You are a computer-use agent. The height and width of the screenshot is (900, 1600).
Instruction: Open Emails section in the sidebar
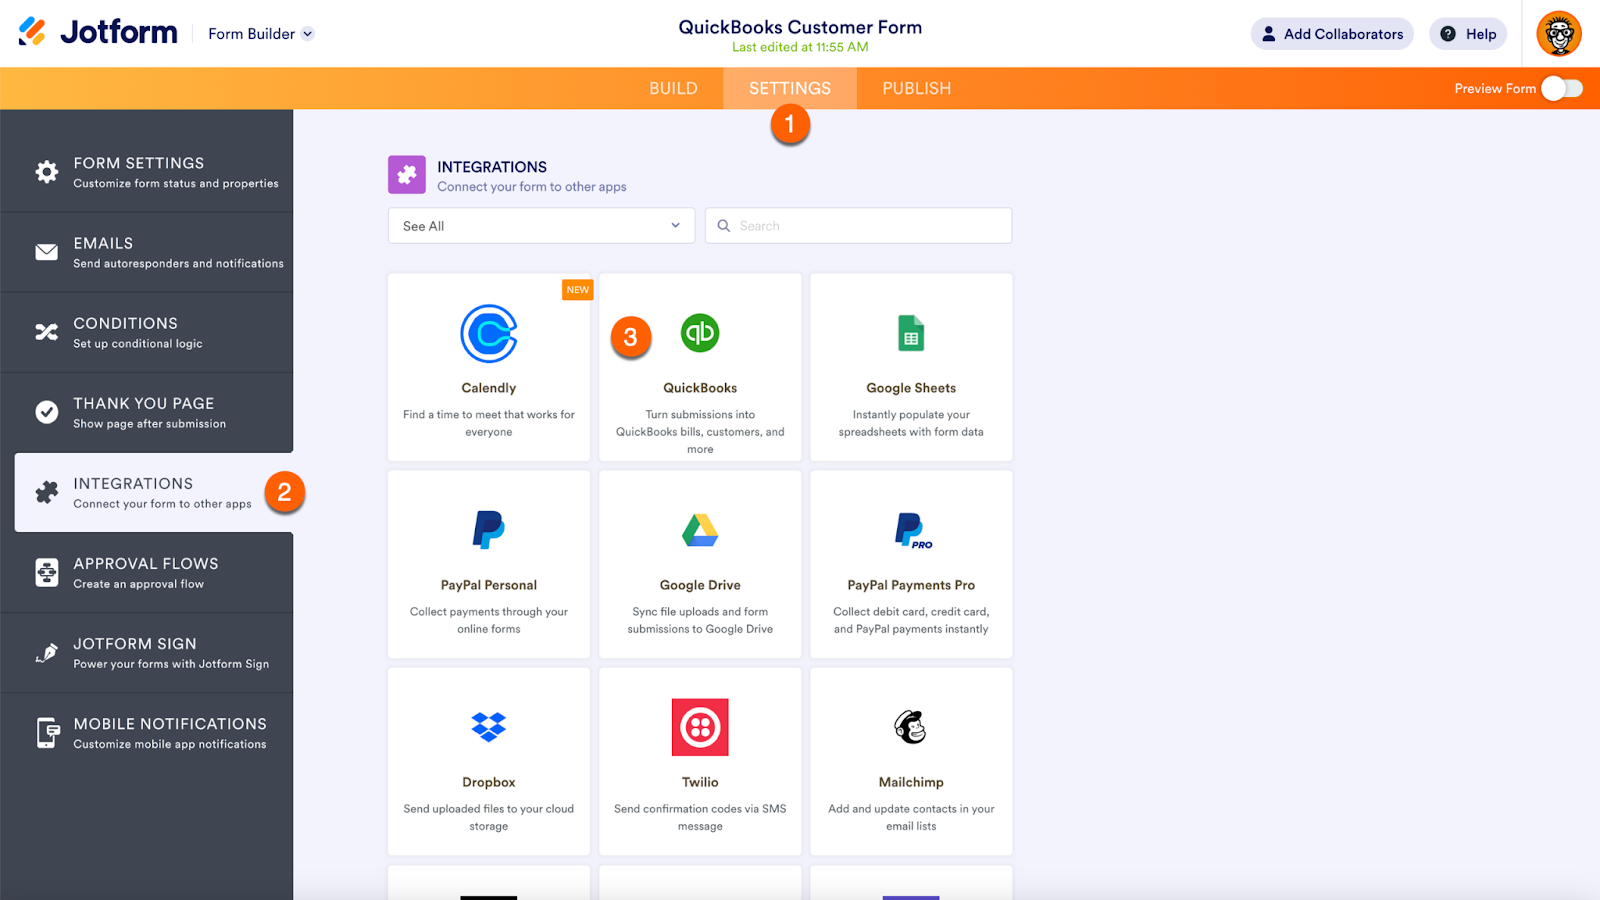147,252
